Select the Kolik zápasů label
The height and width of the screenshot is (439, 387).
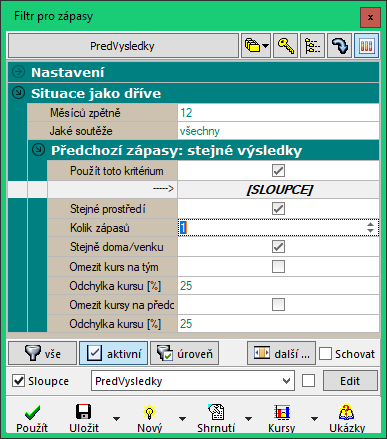pos(100,228)
